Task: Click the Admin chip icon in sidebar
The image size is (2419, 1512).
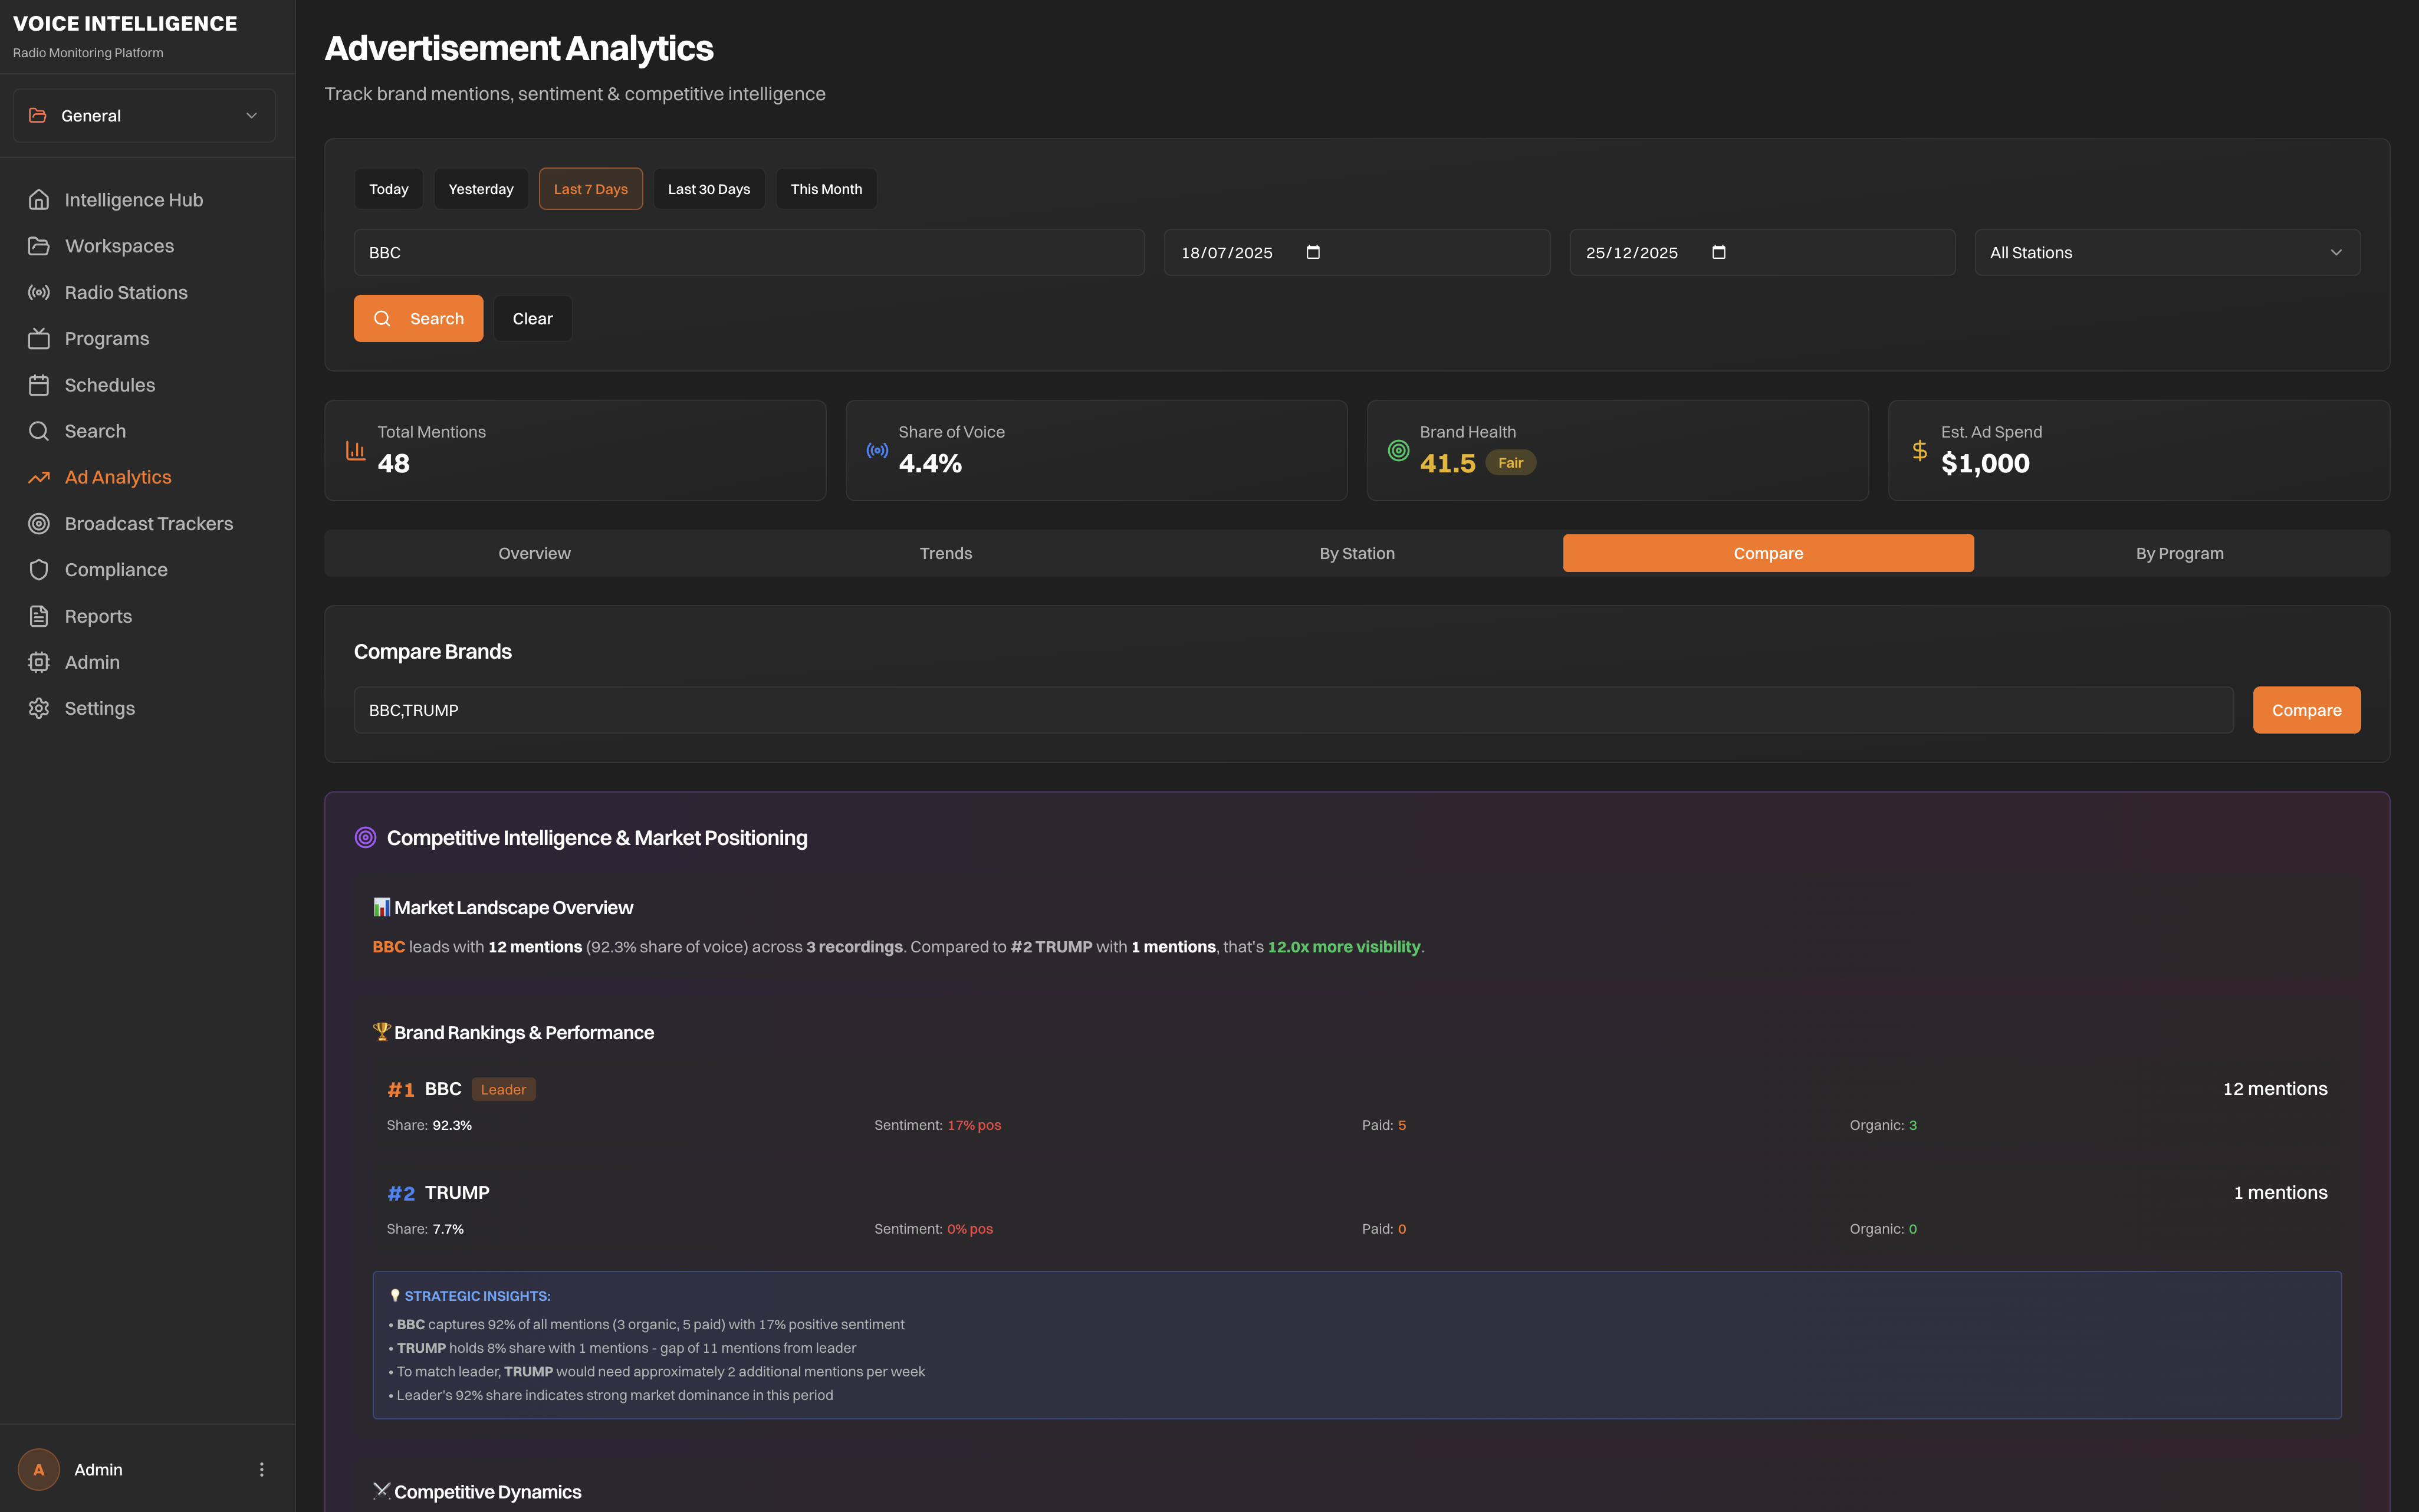Action: tap(39, 662)
